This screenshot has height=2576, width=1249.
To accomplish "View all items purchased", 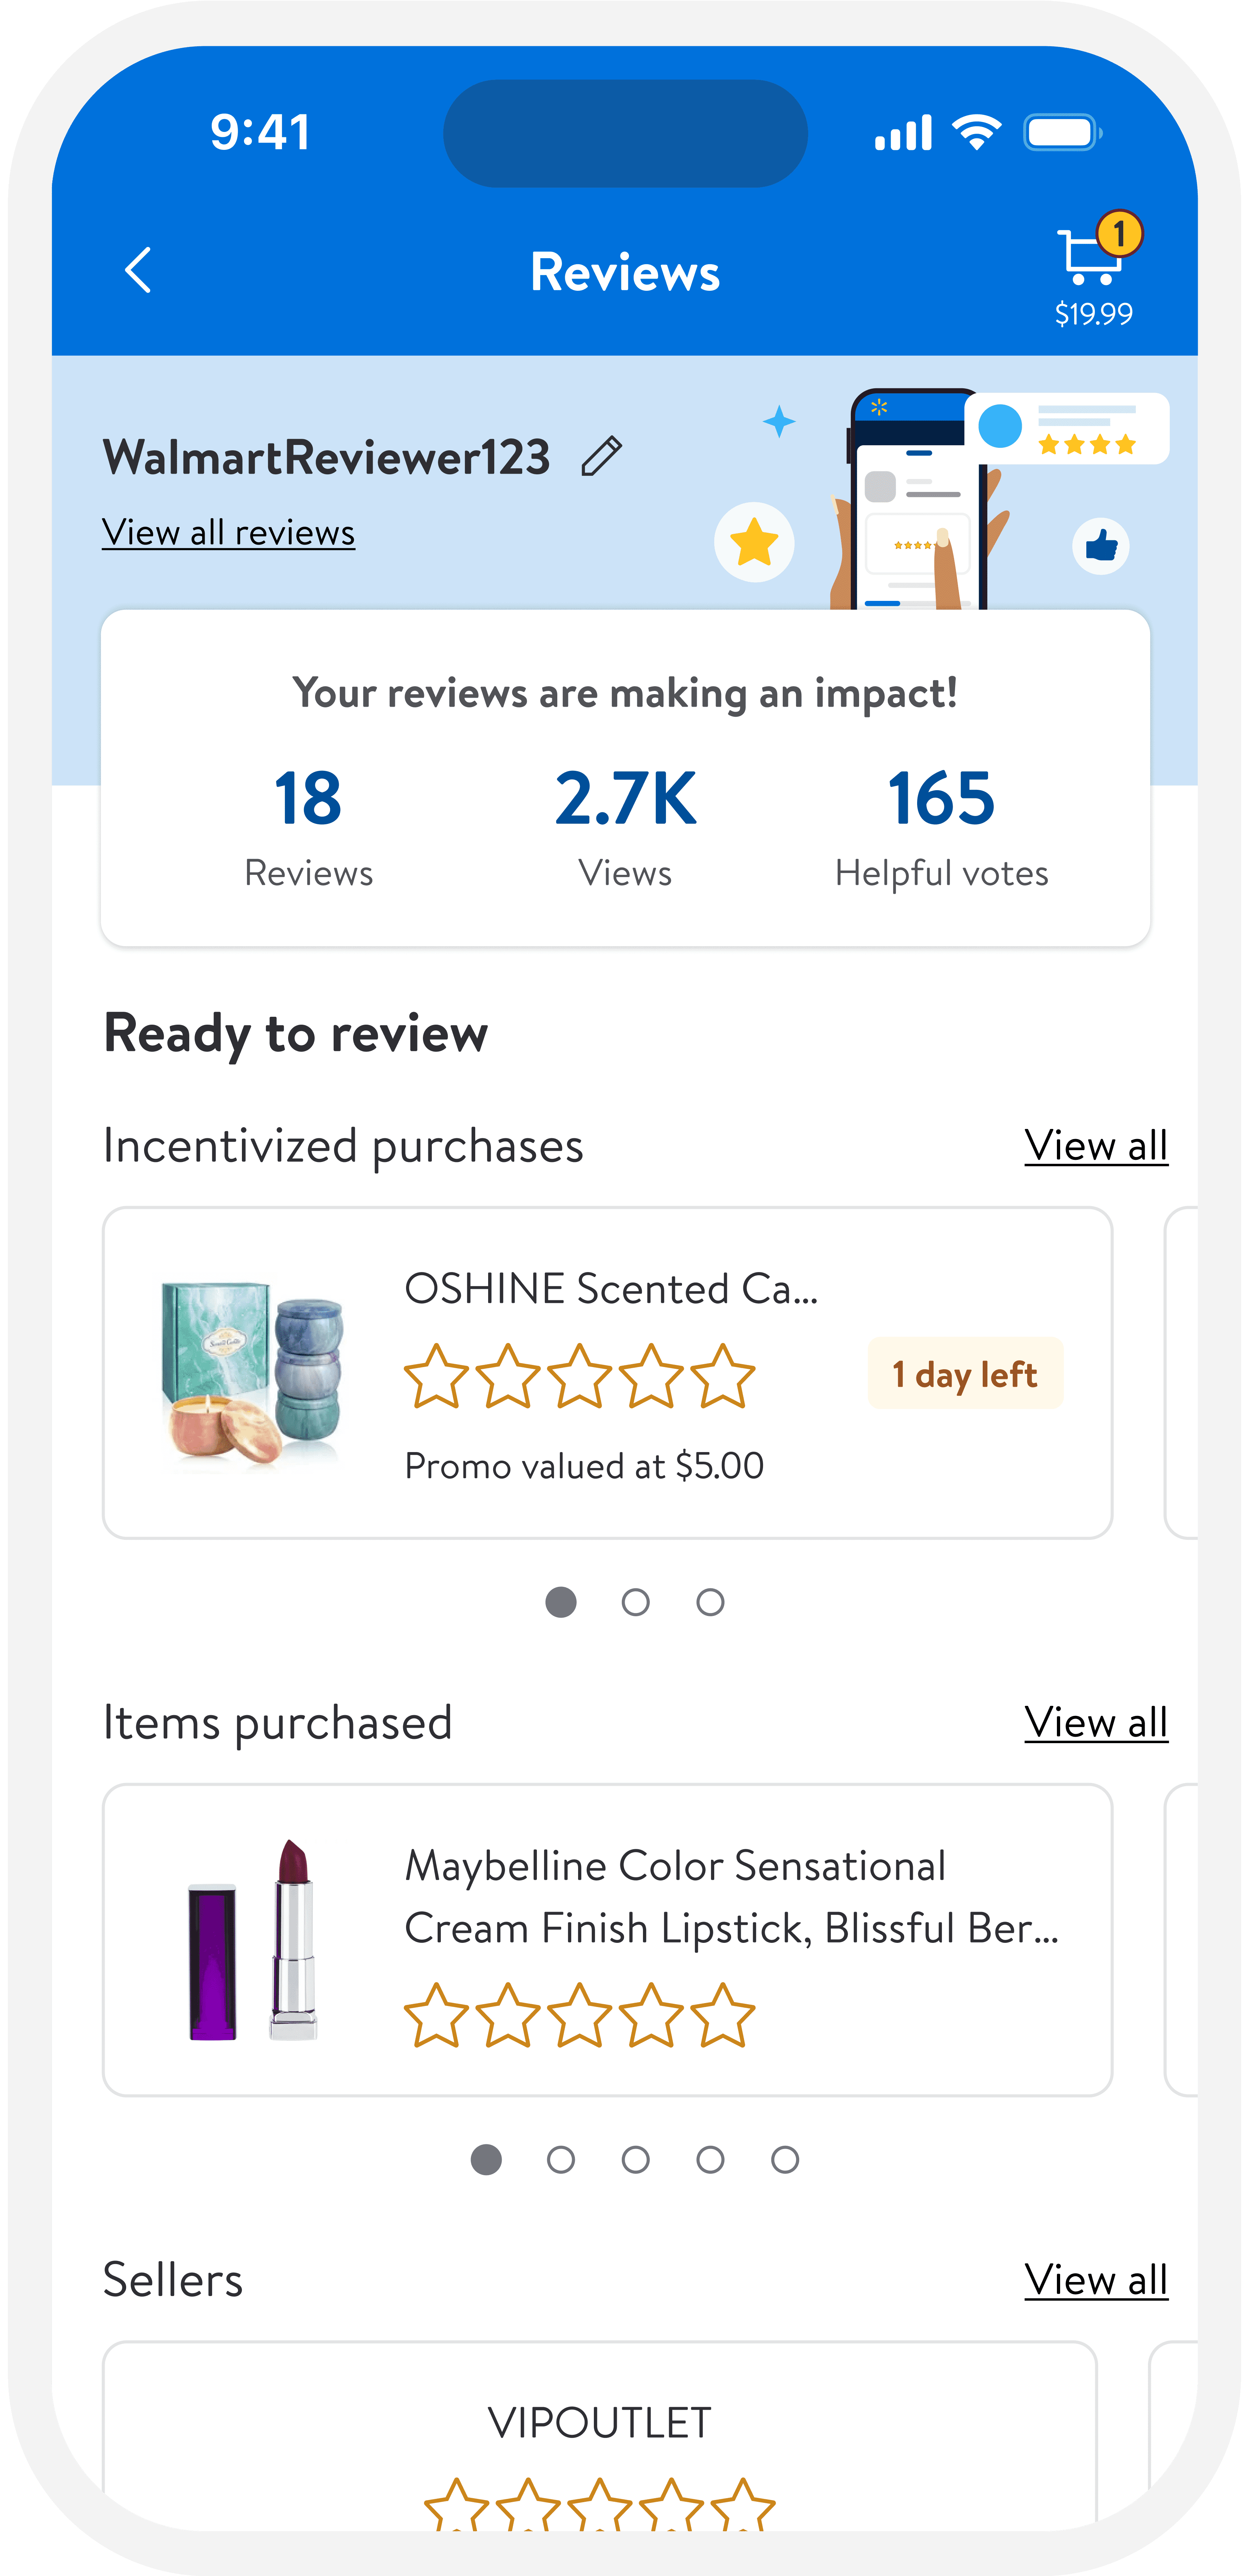I will (x=1096, y=1723).
